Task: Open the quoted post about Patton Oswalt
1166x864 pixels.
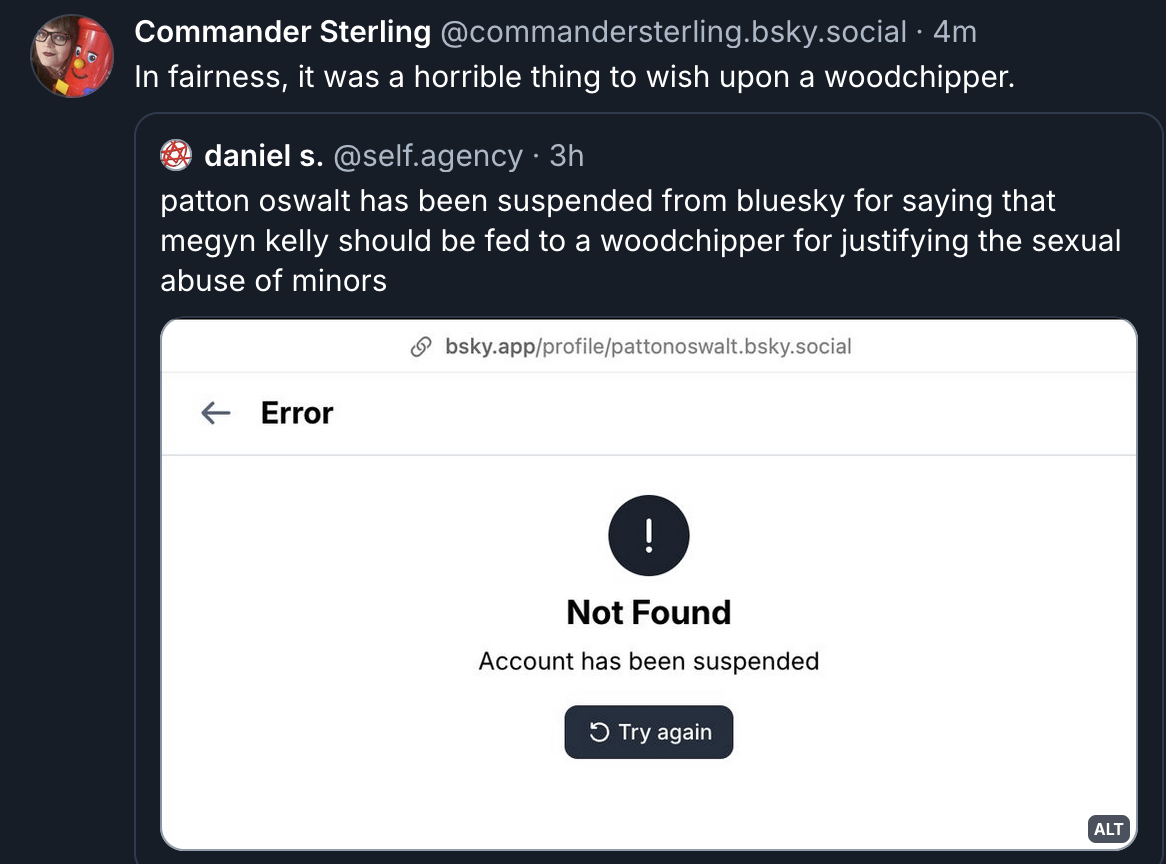Action: 640,241
